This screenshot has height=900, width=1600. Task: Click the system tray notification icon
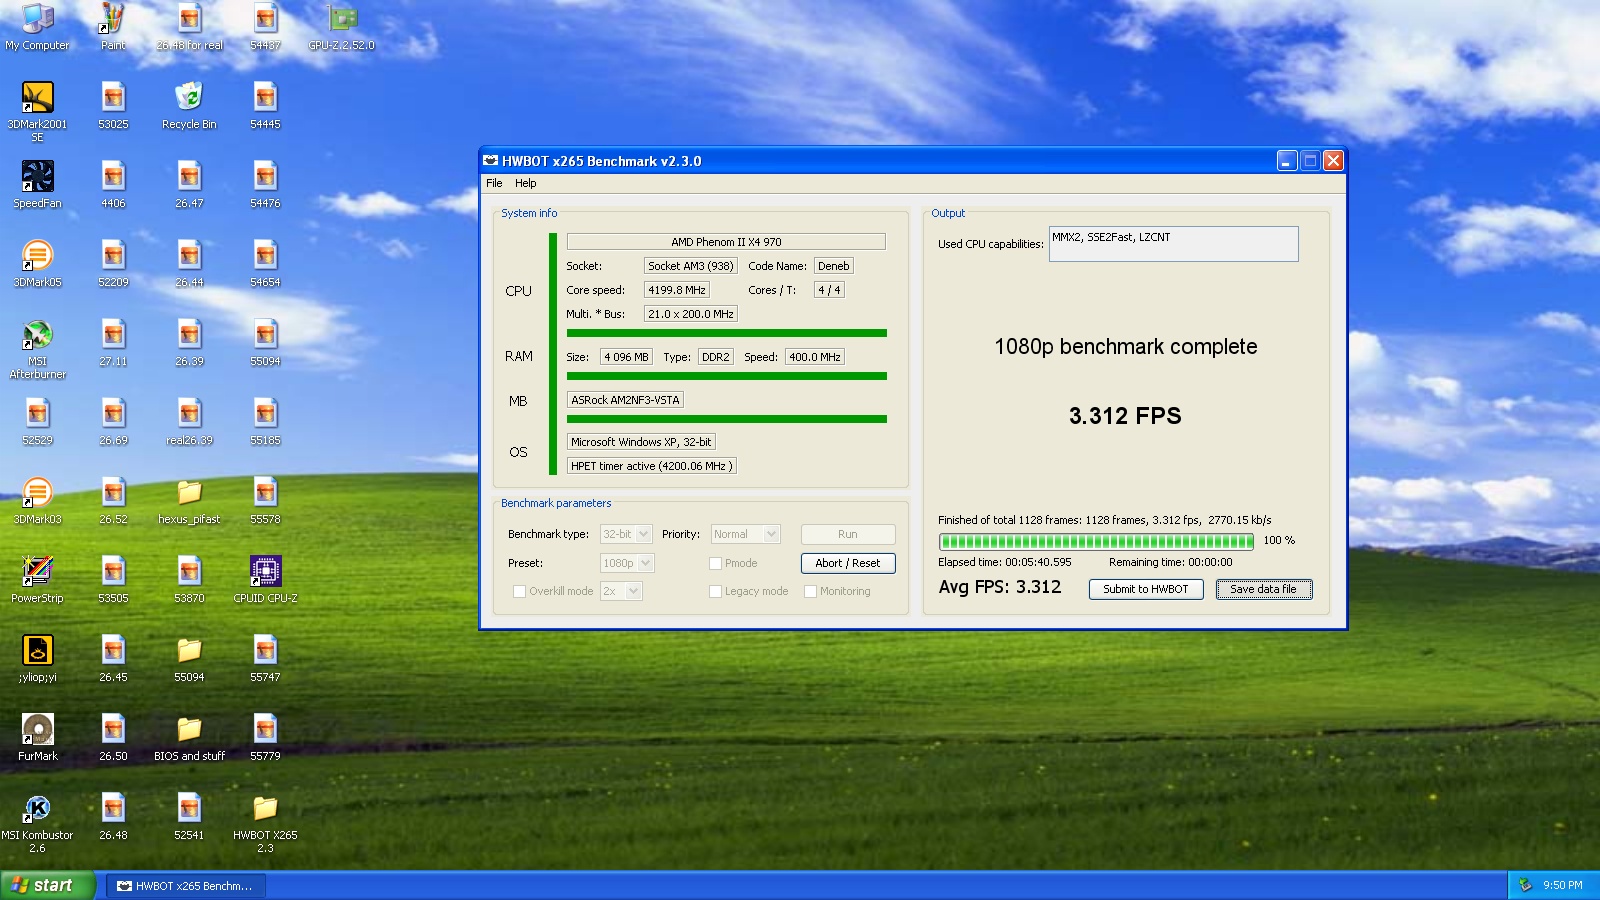pyautogui.click(x=1525, y=885)
